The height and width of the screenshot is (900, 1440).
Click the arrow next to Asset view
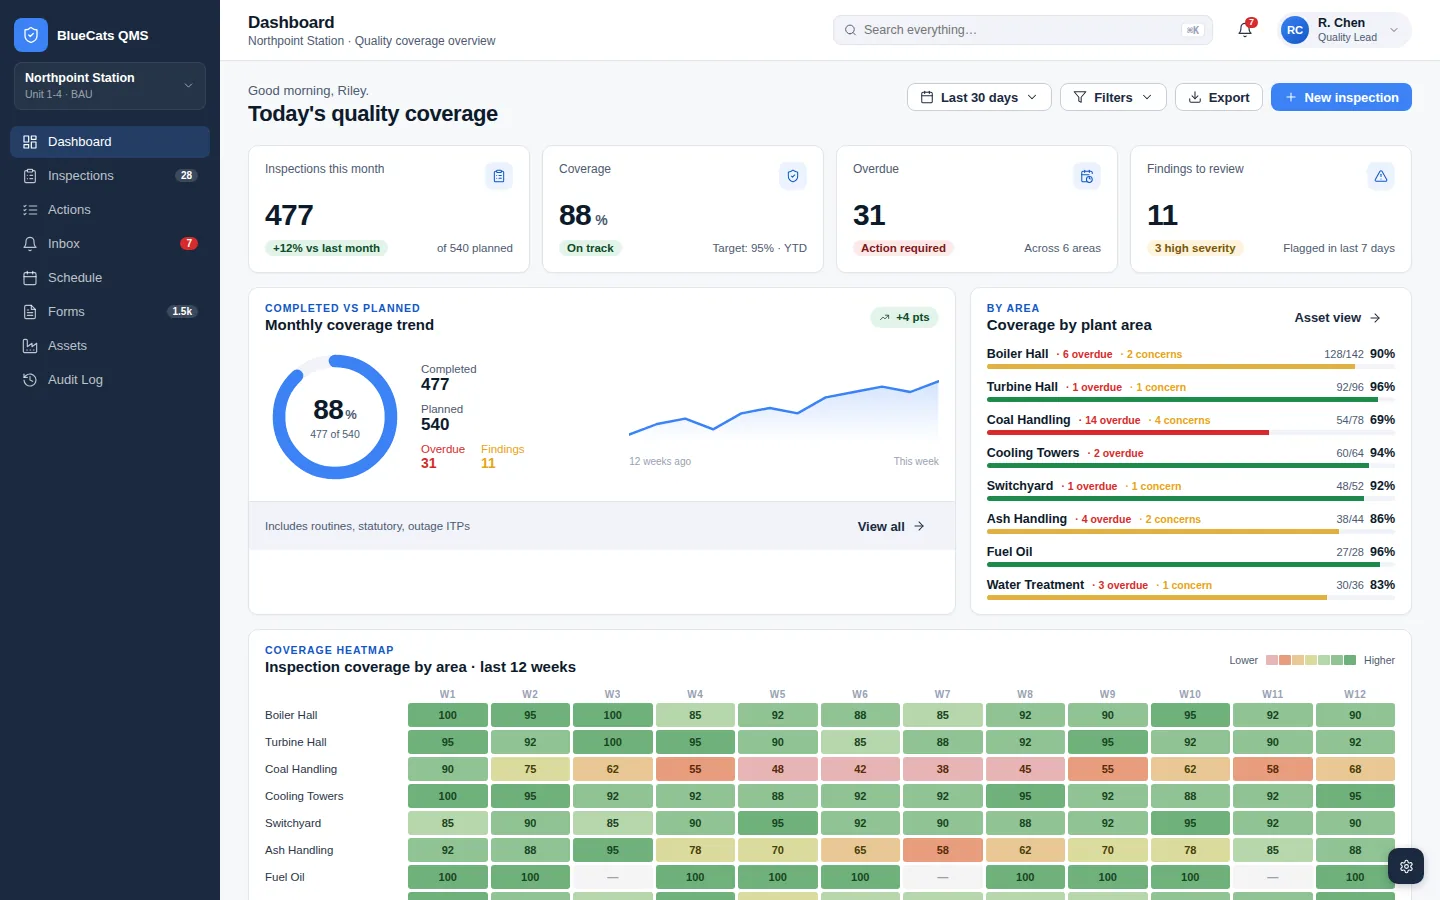coord(1375,318)
